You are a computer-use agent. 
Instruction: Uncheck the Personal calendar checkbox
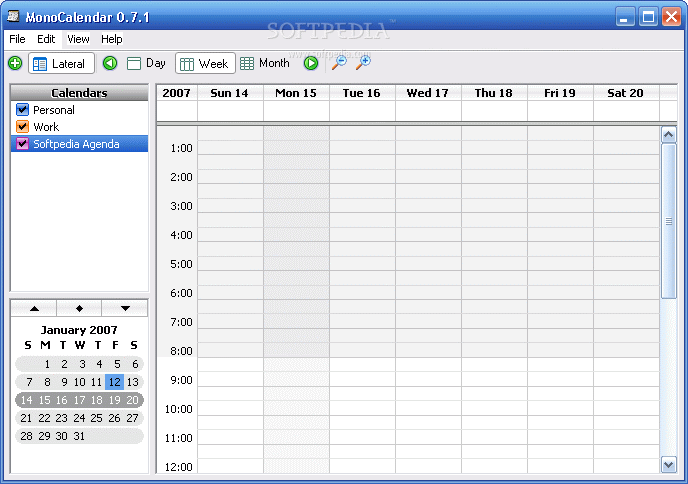(22, 109)
